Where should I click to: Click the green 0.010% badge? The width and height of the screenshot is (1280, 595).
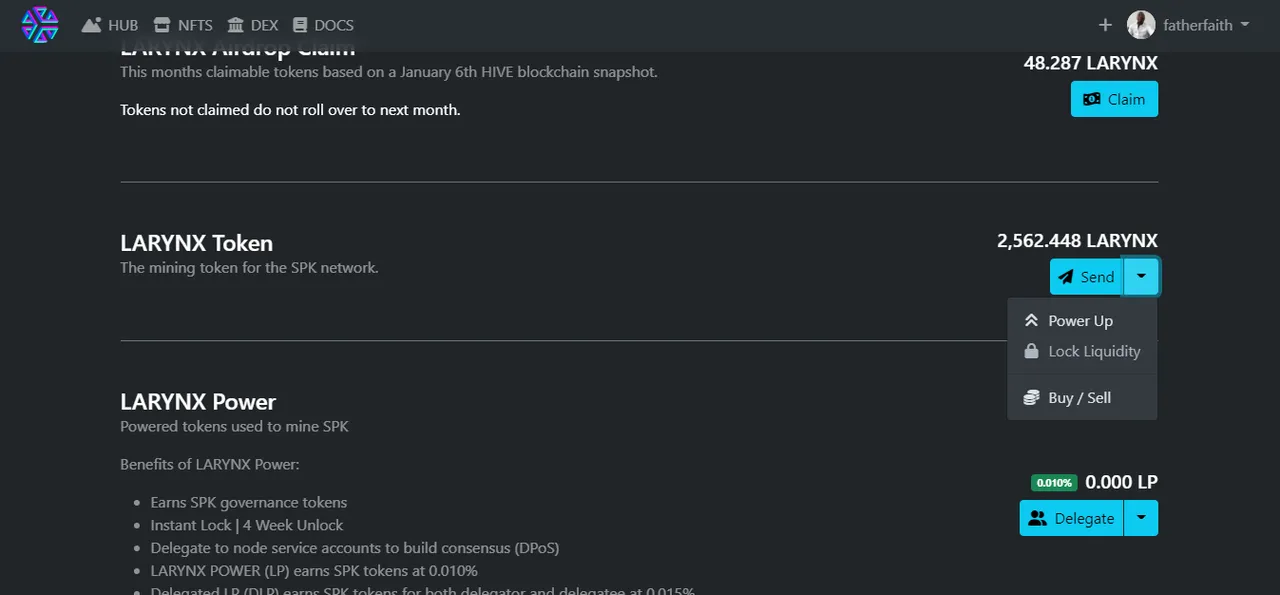tap(1054, 483)
